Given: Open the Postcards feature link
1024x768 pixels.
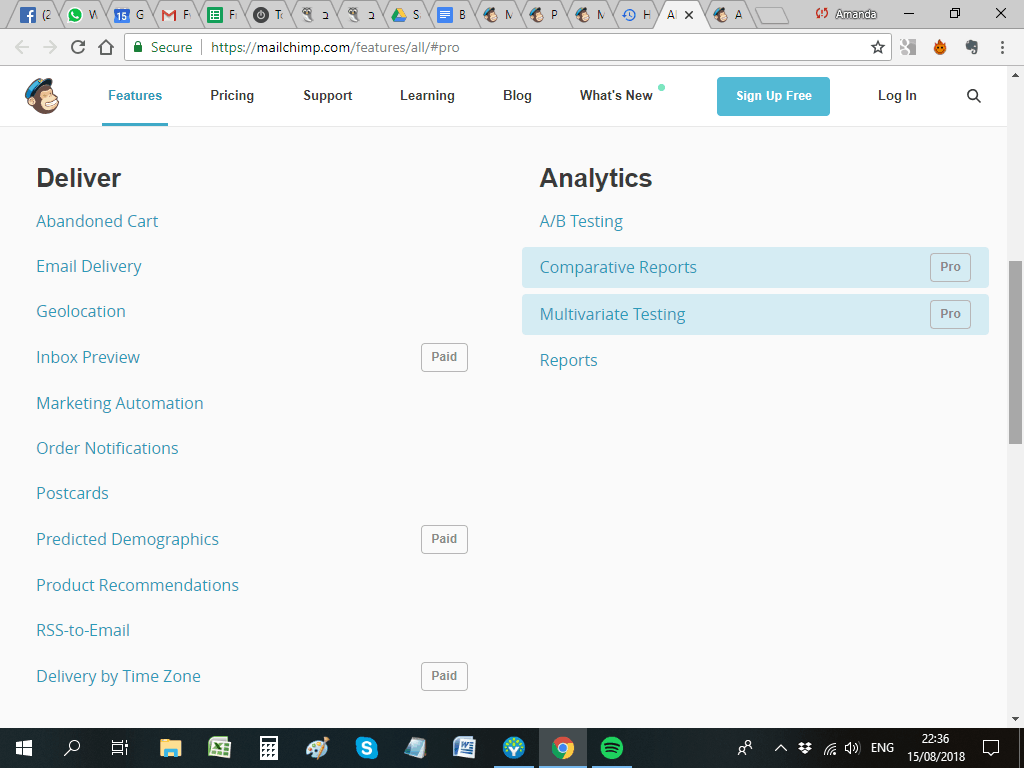Looking at the screenshot, I should coord(72,493).
